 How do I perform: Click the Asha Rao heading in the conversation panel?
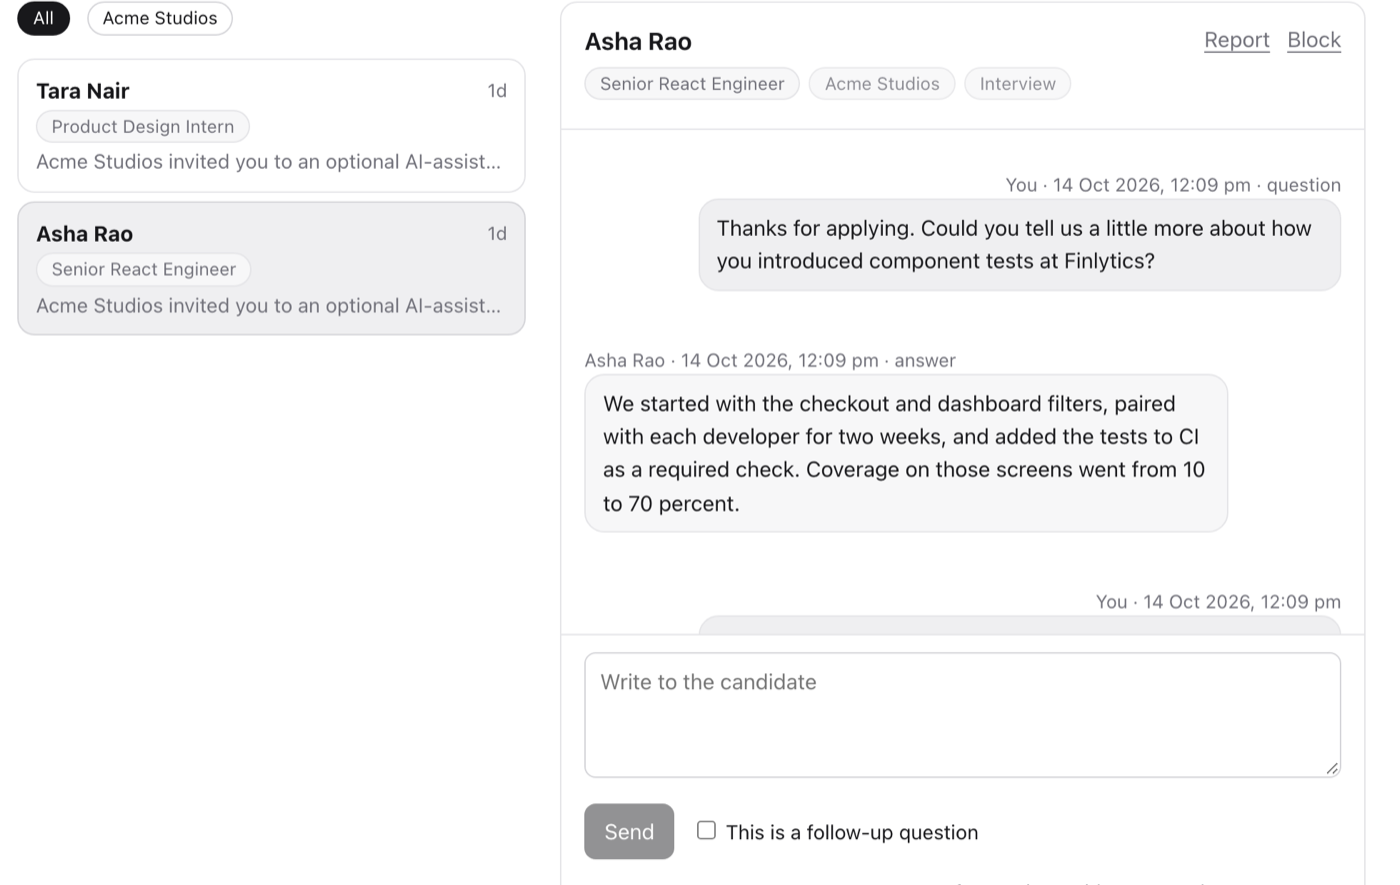coord(638,42)
